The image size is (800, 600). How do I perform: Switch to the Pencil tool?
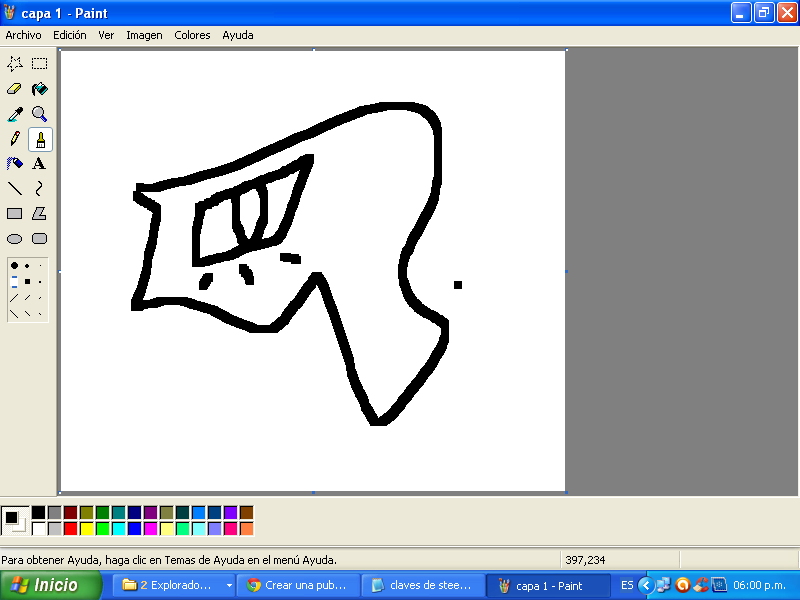[x=15, y=139]
